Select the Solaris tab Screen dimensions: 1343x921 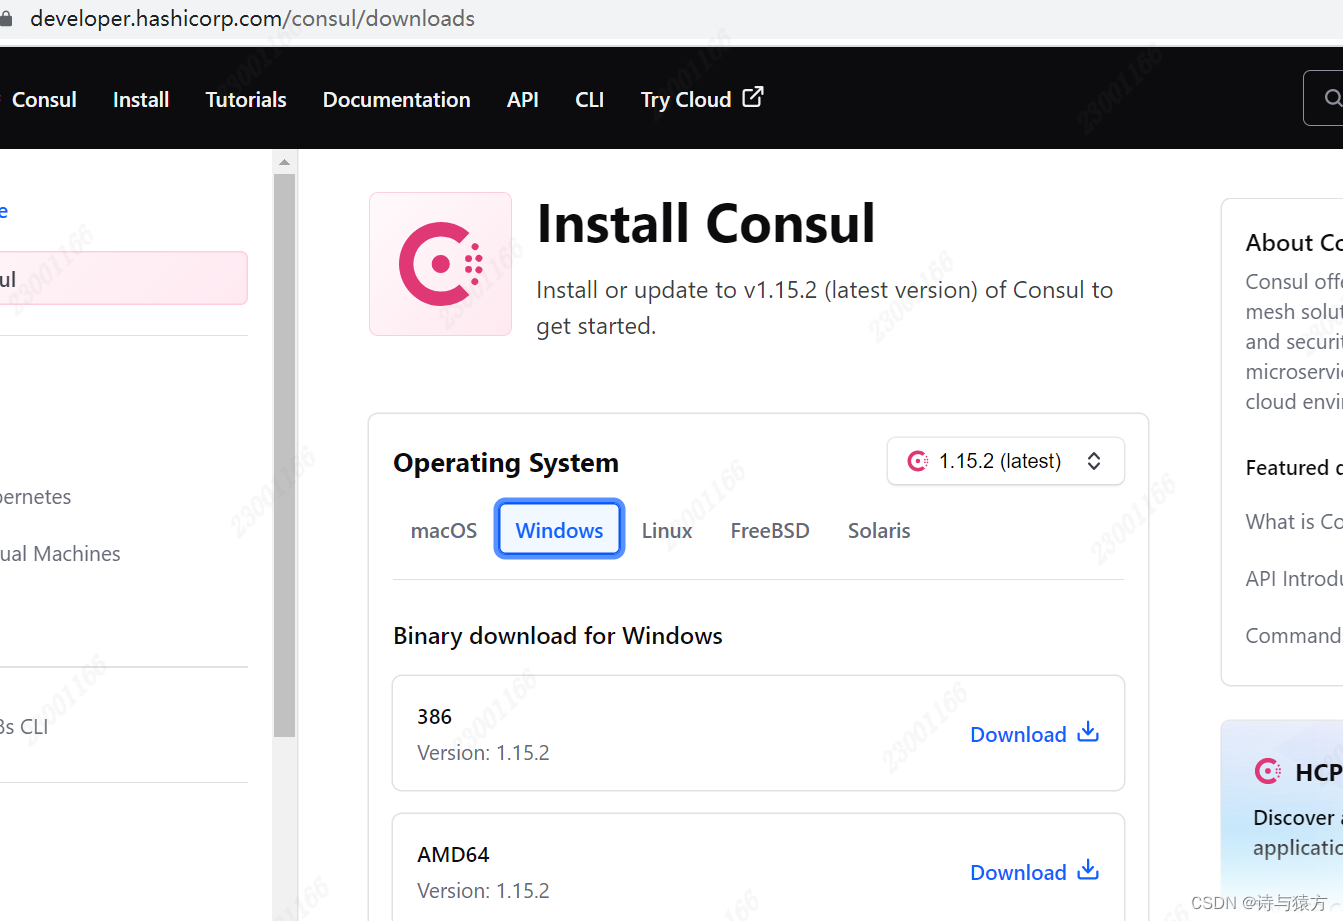coord(879,531)
